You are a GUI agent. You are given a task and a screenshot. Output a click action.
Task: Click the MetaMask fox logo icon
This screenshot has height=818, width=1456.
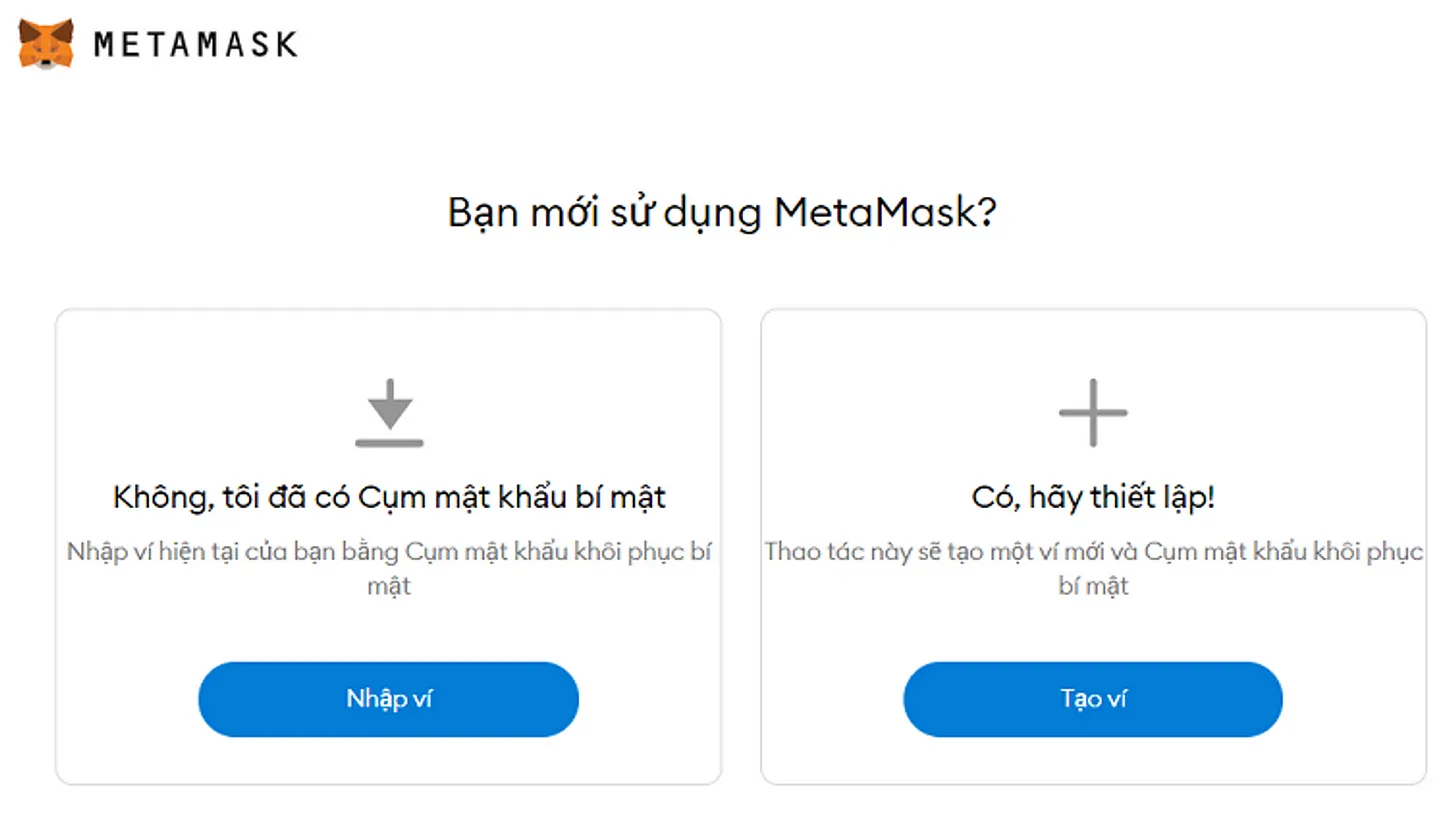click(46, 44)
